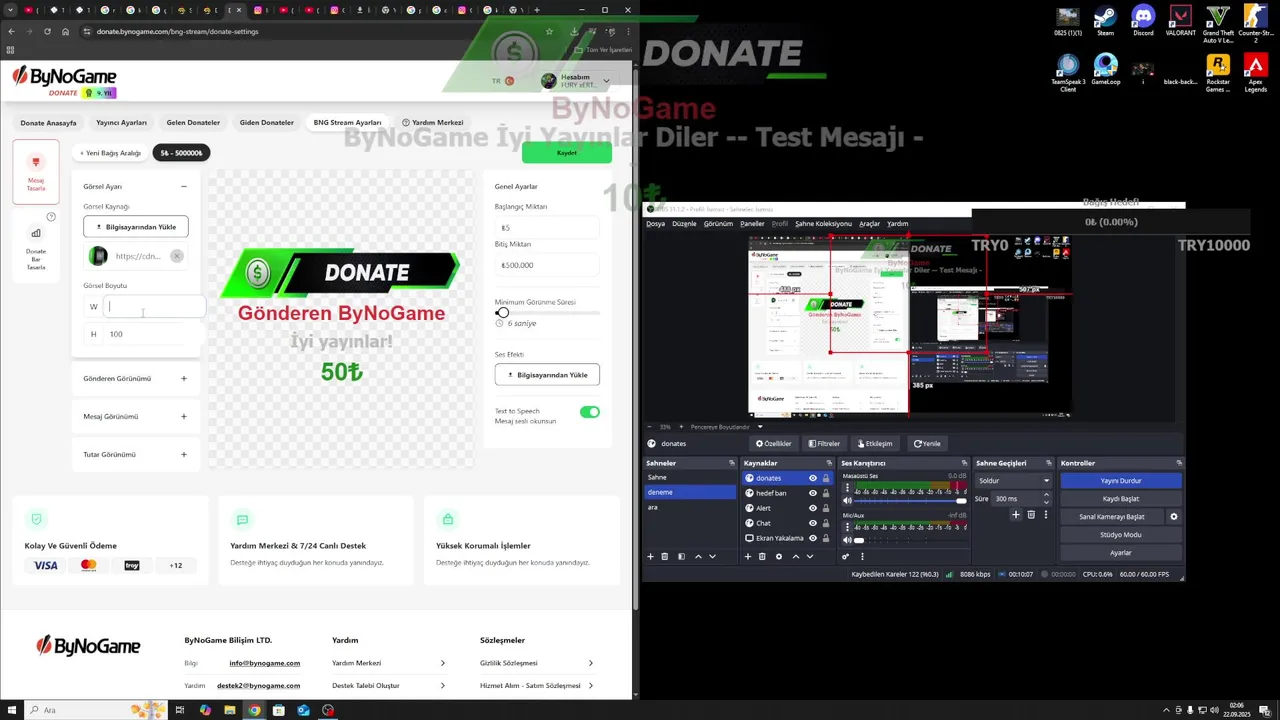Open the Gelen Donateler tab

[193, 123]
